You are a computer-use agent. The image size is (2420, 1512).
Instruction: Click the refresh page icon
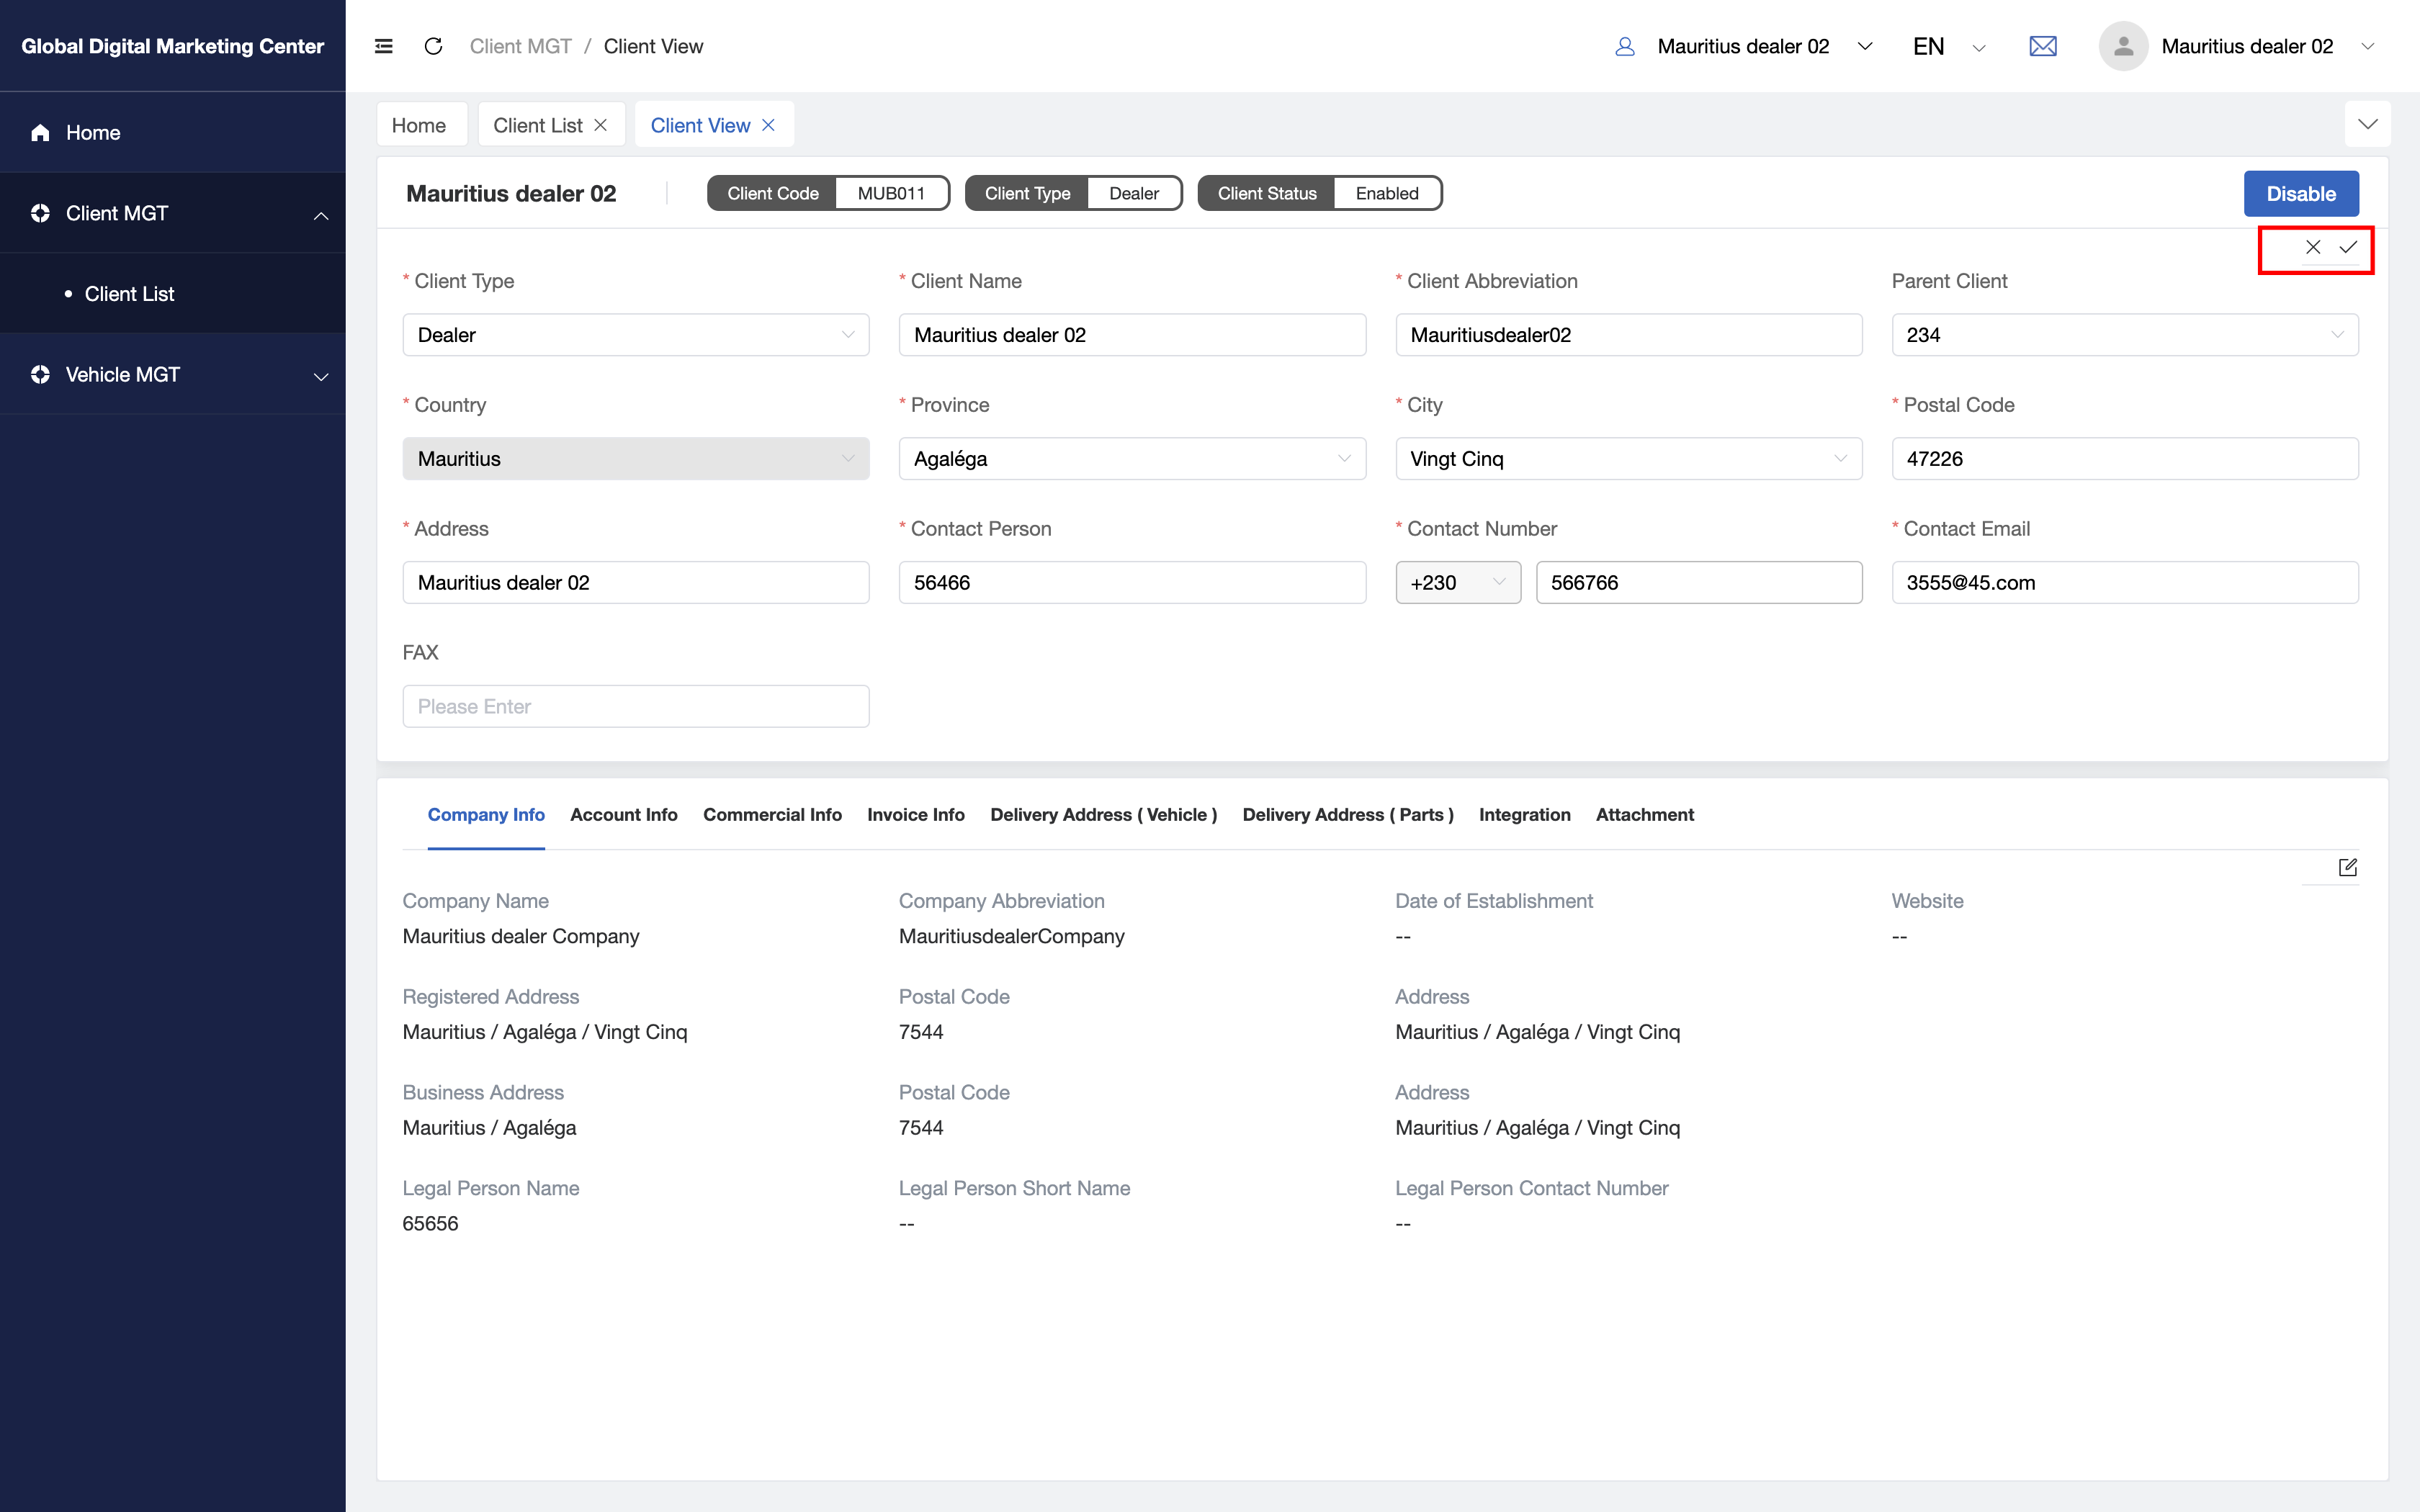click(433, 46)
